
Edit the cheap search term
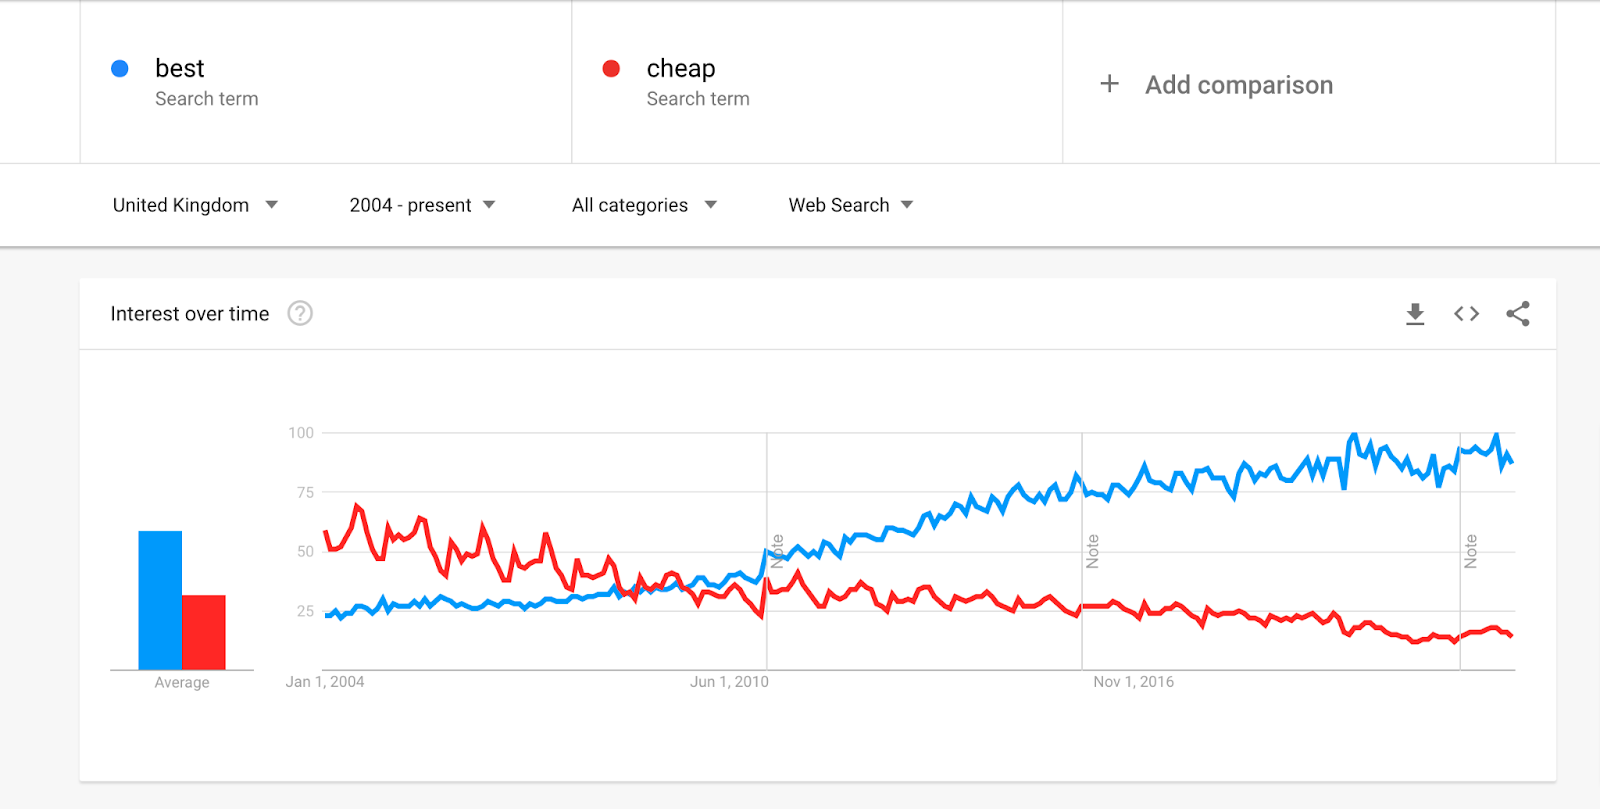(817, 82)
